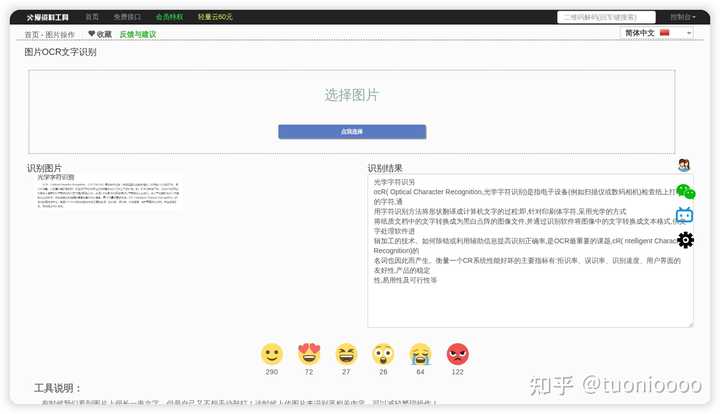720x414 pixels.
Task: Click the surprised emoji reaction
Action: click(383, 354)
